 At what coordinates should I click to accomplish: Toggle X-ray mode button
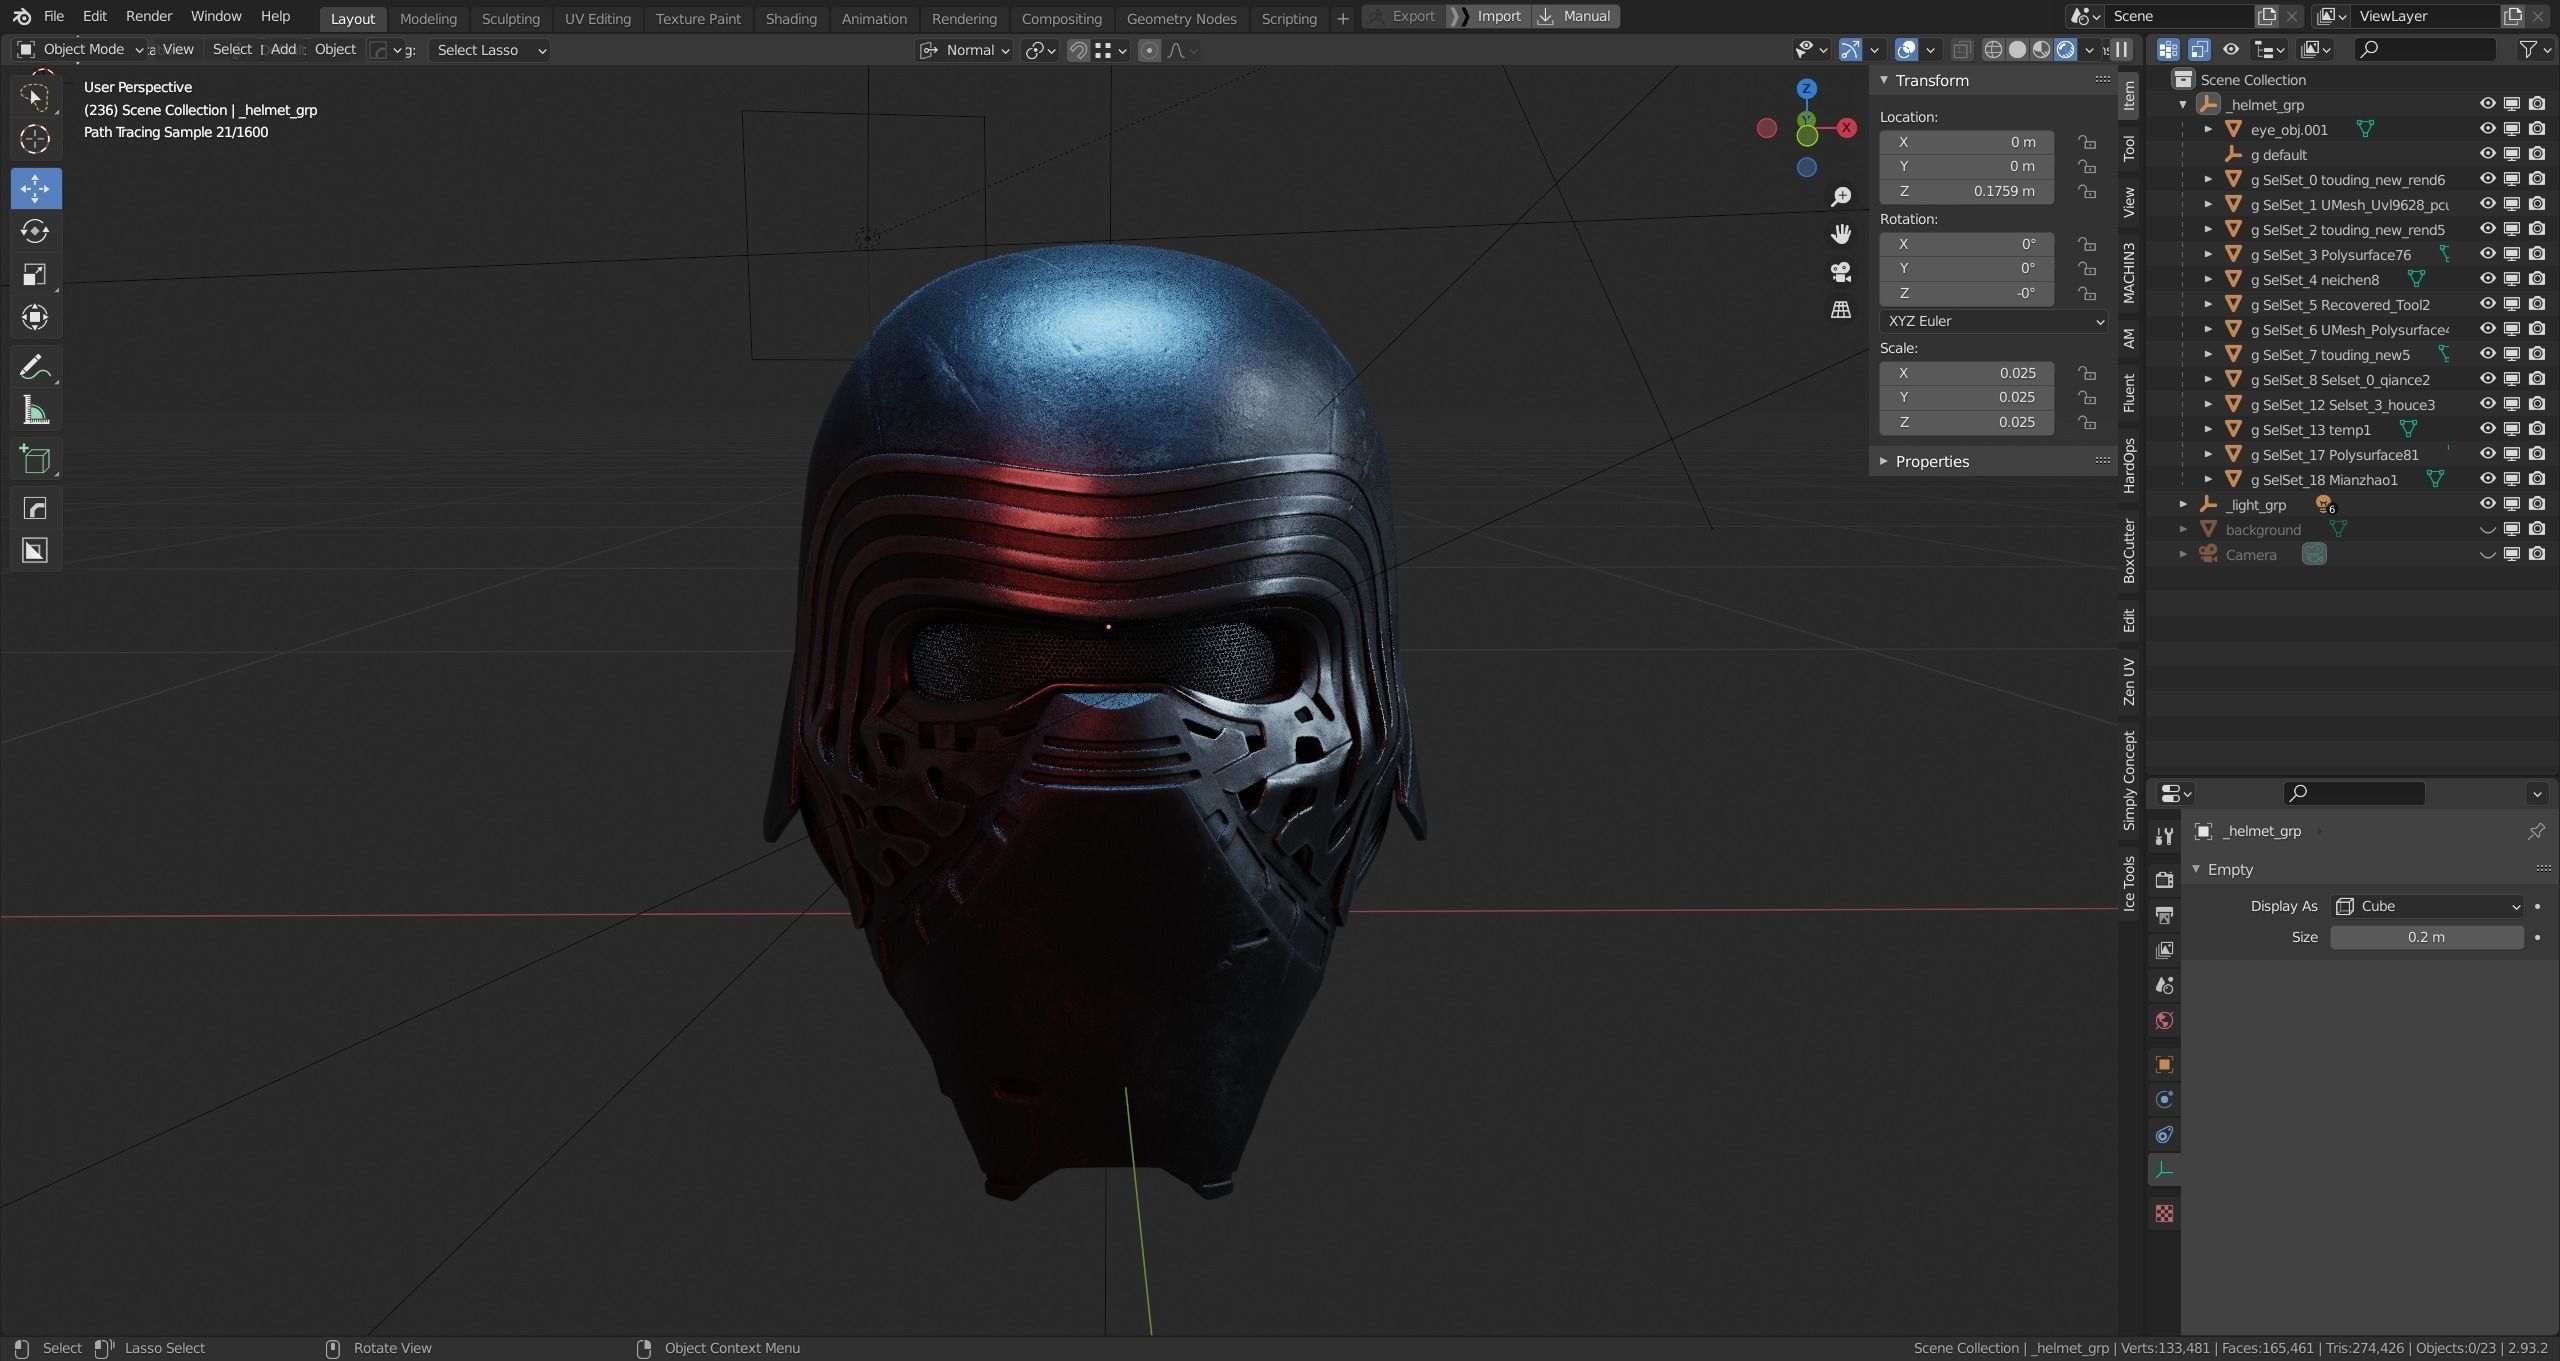click(x=1962, y=50)
